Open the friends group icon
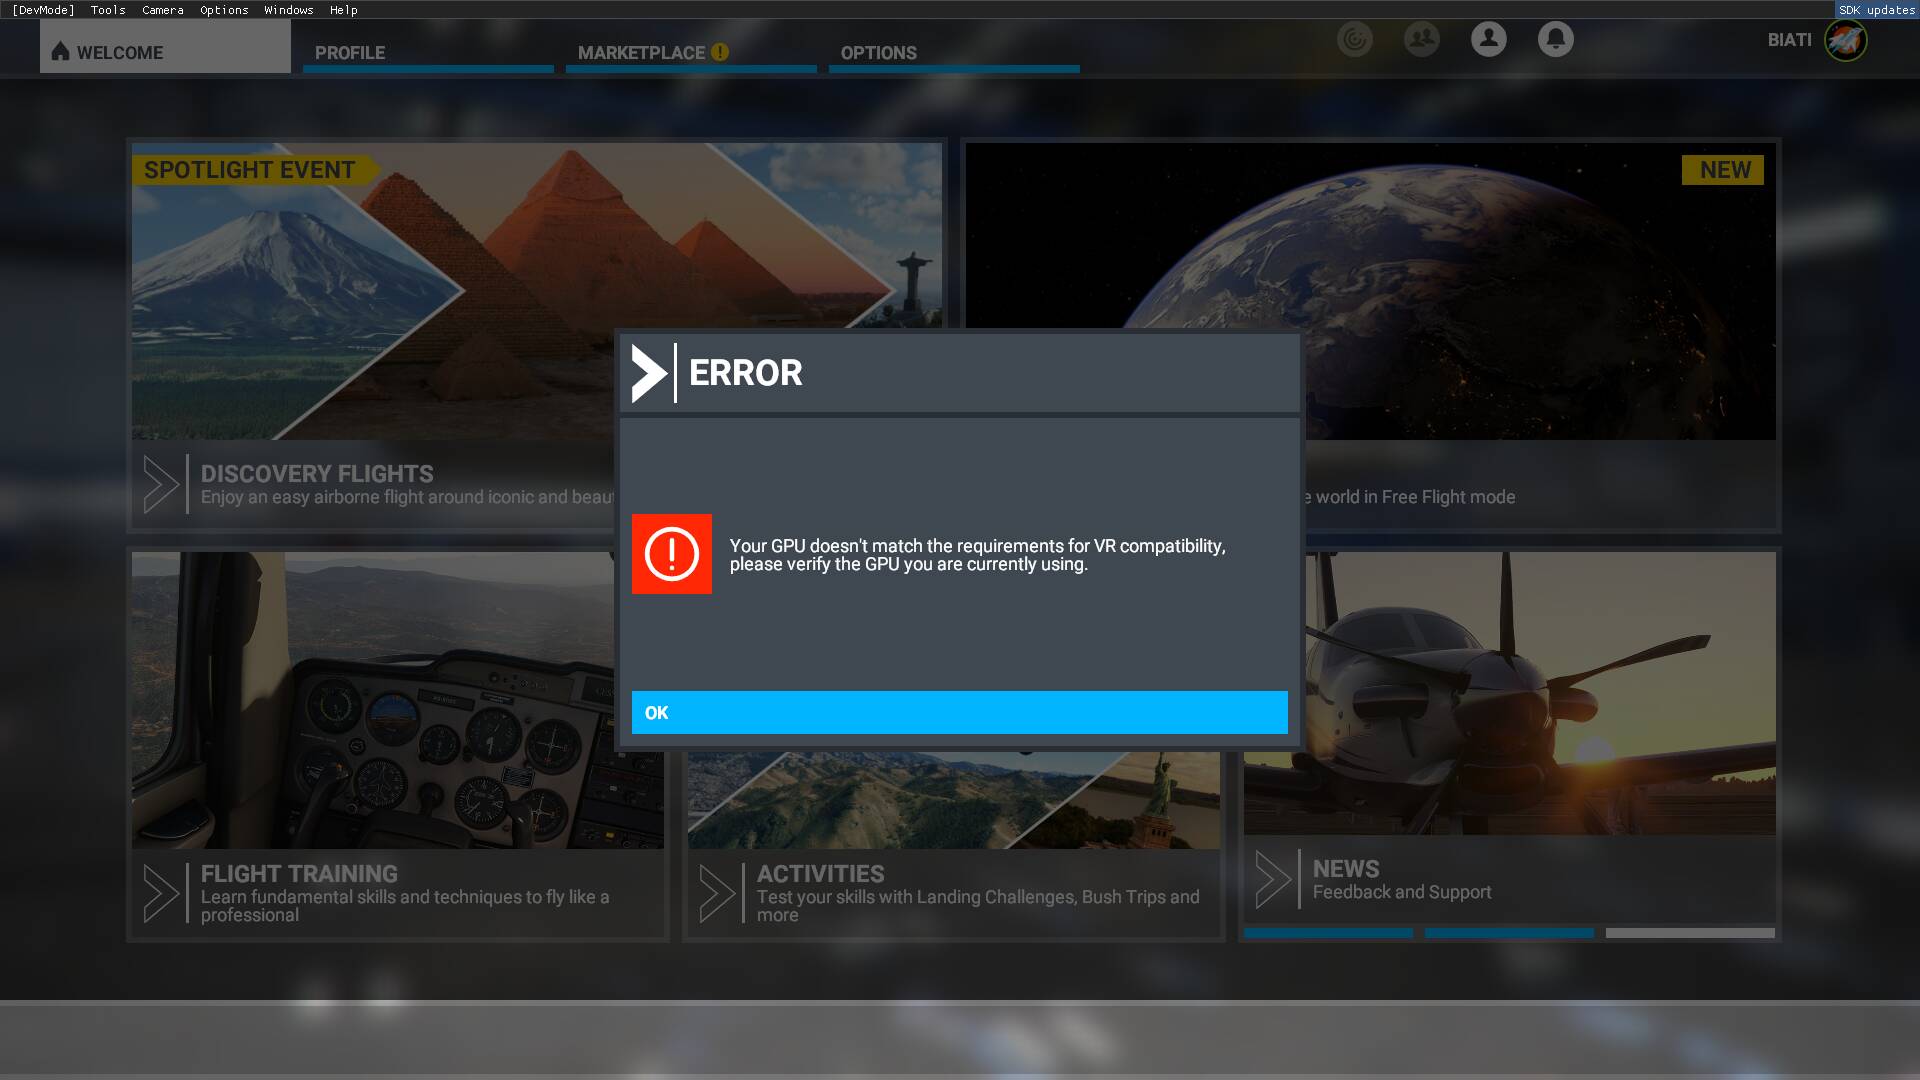 tap(1422, 39)
